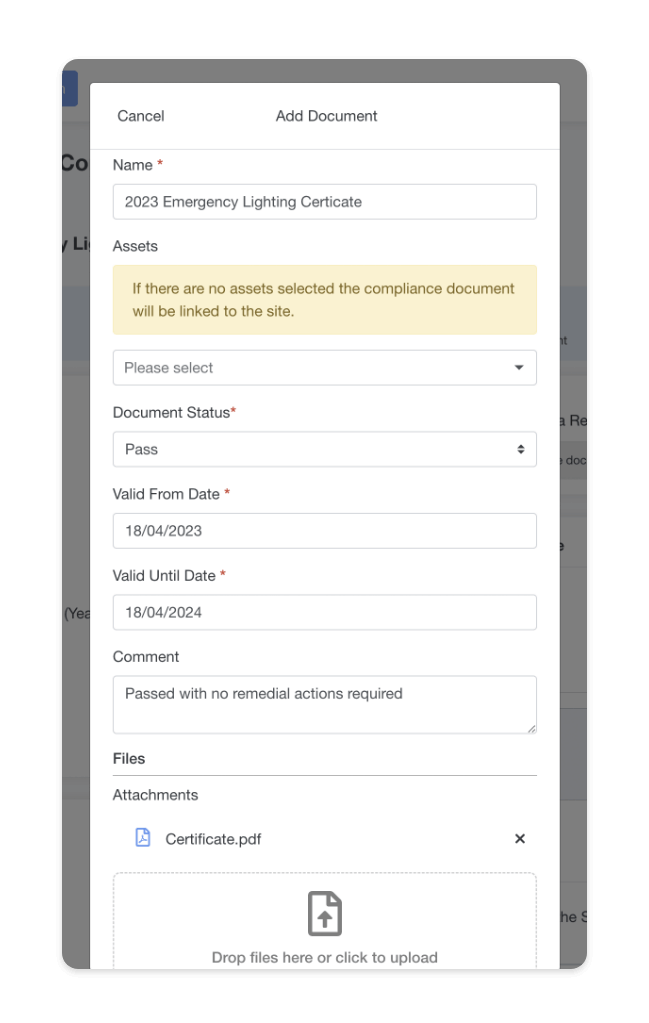Open the Certificate.pdf attachment link
The height and width of the screenshot is (1023, 649).
coord(213,839)
